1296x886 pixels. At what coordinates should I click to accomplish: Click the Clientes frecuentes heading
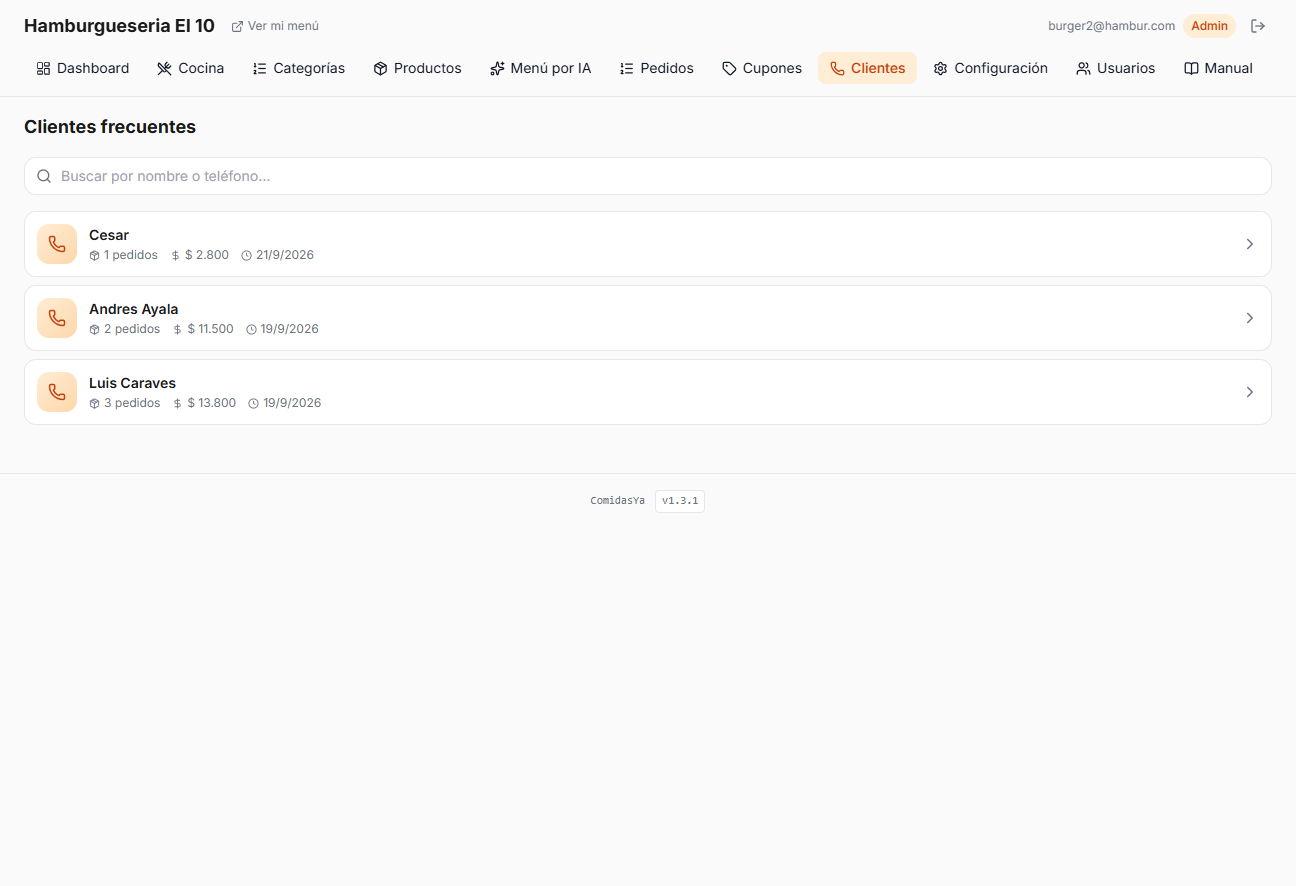pyautogui.click(x=110, y=127)
